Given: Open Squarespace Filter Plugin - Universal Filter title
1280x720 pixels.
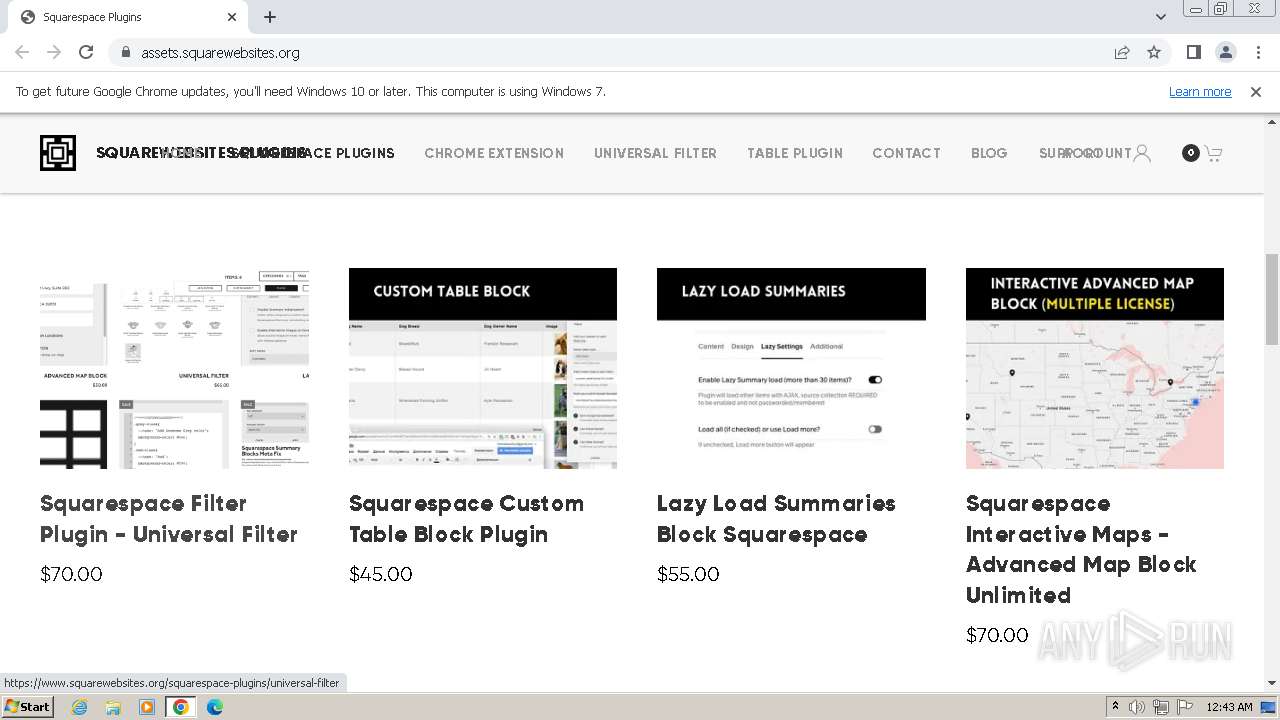Looking at the screenshot, I should point(169,519).
